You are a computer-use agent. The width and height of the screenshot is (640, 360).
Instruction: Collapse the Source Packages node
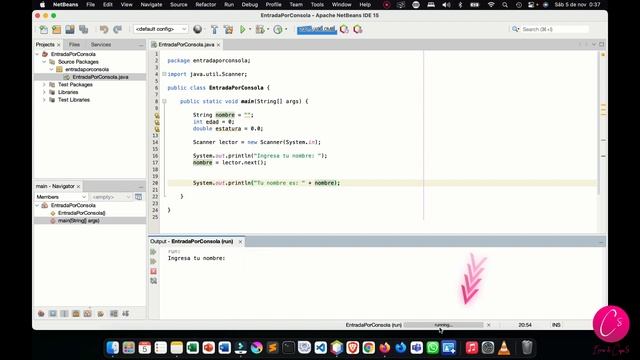tap(44, 62)
